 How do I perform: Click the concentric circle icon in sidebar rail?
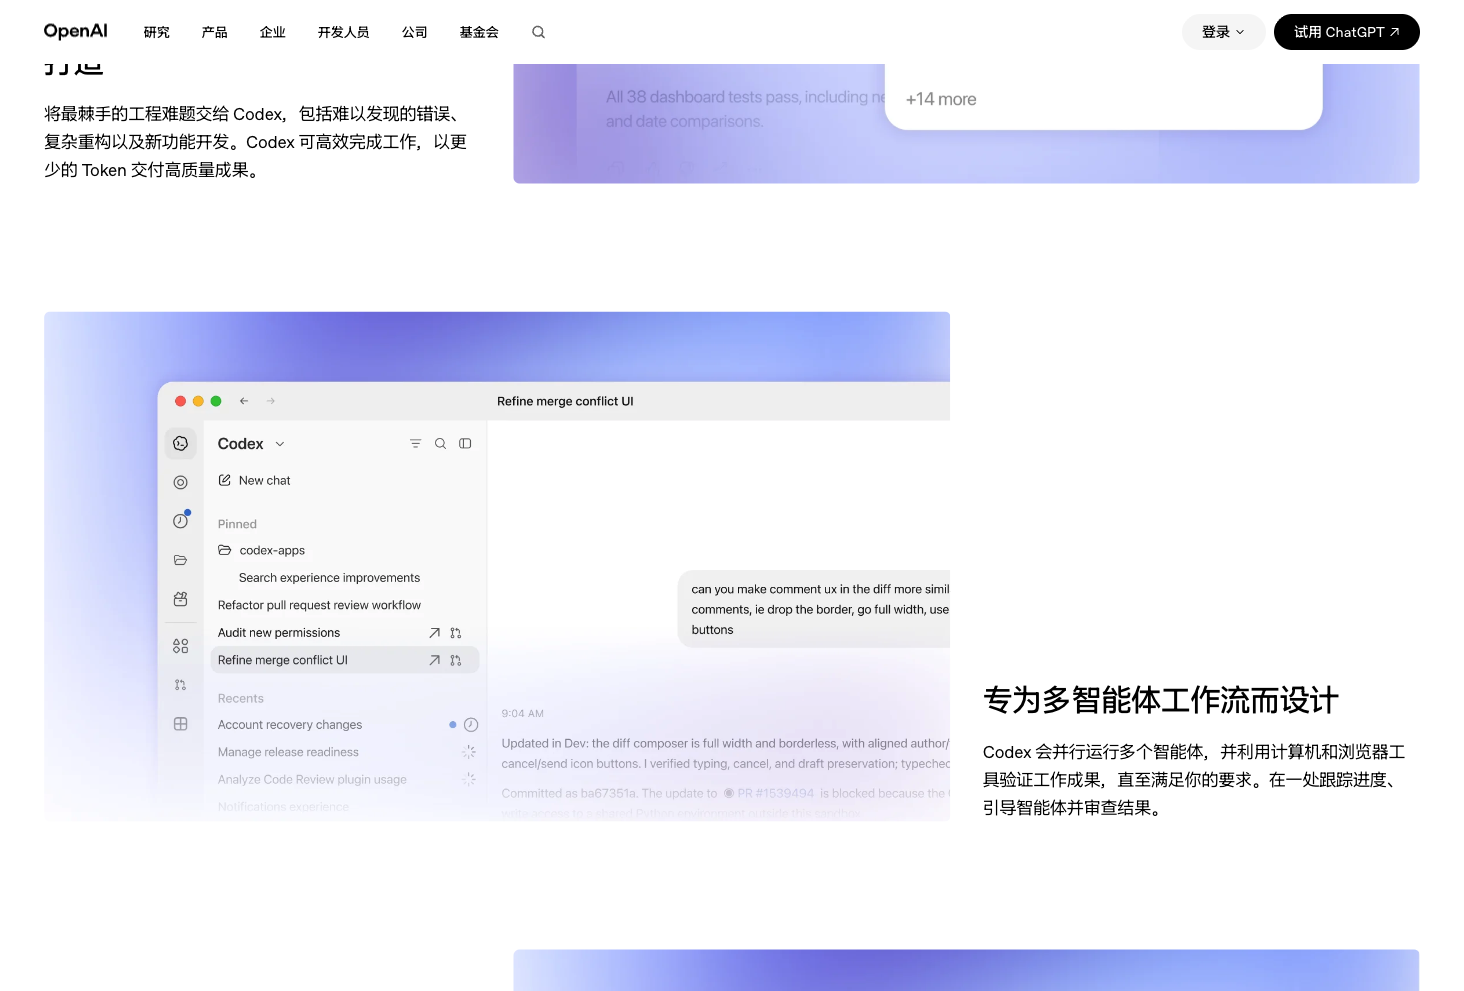pyautogui.click(x=180, y=482)
